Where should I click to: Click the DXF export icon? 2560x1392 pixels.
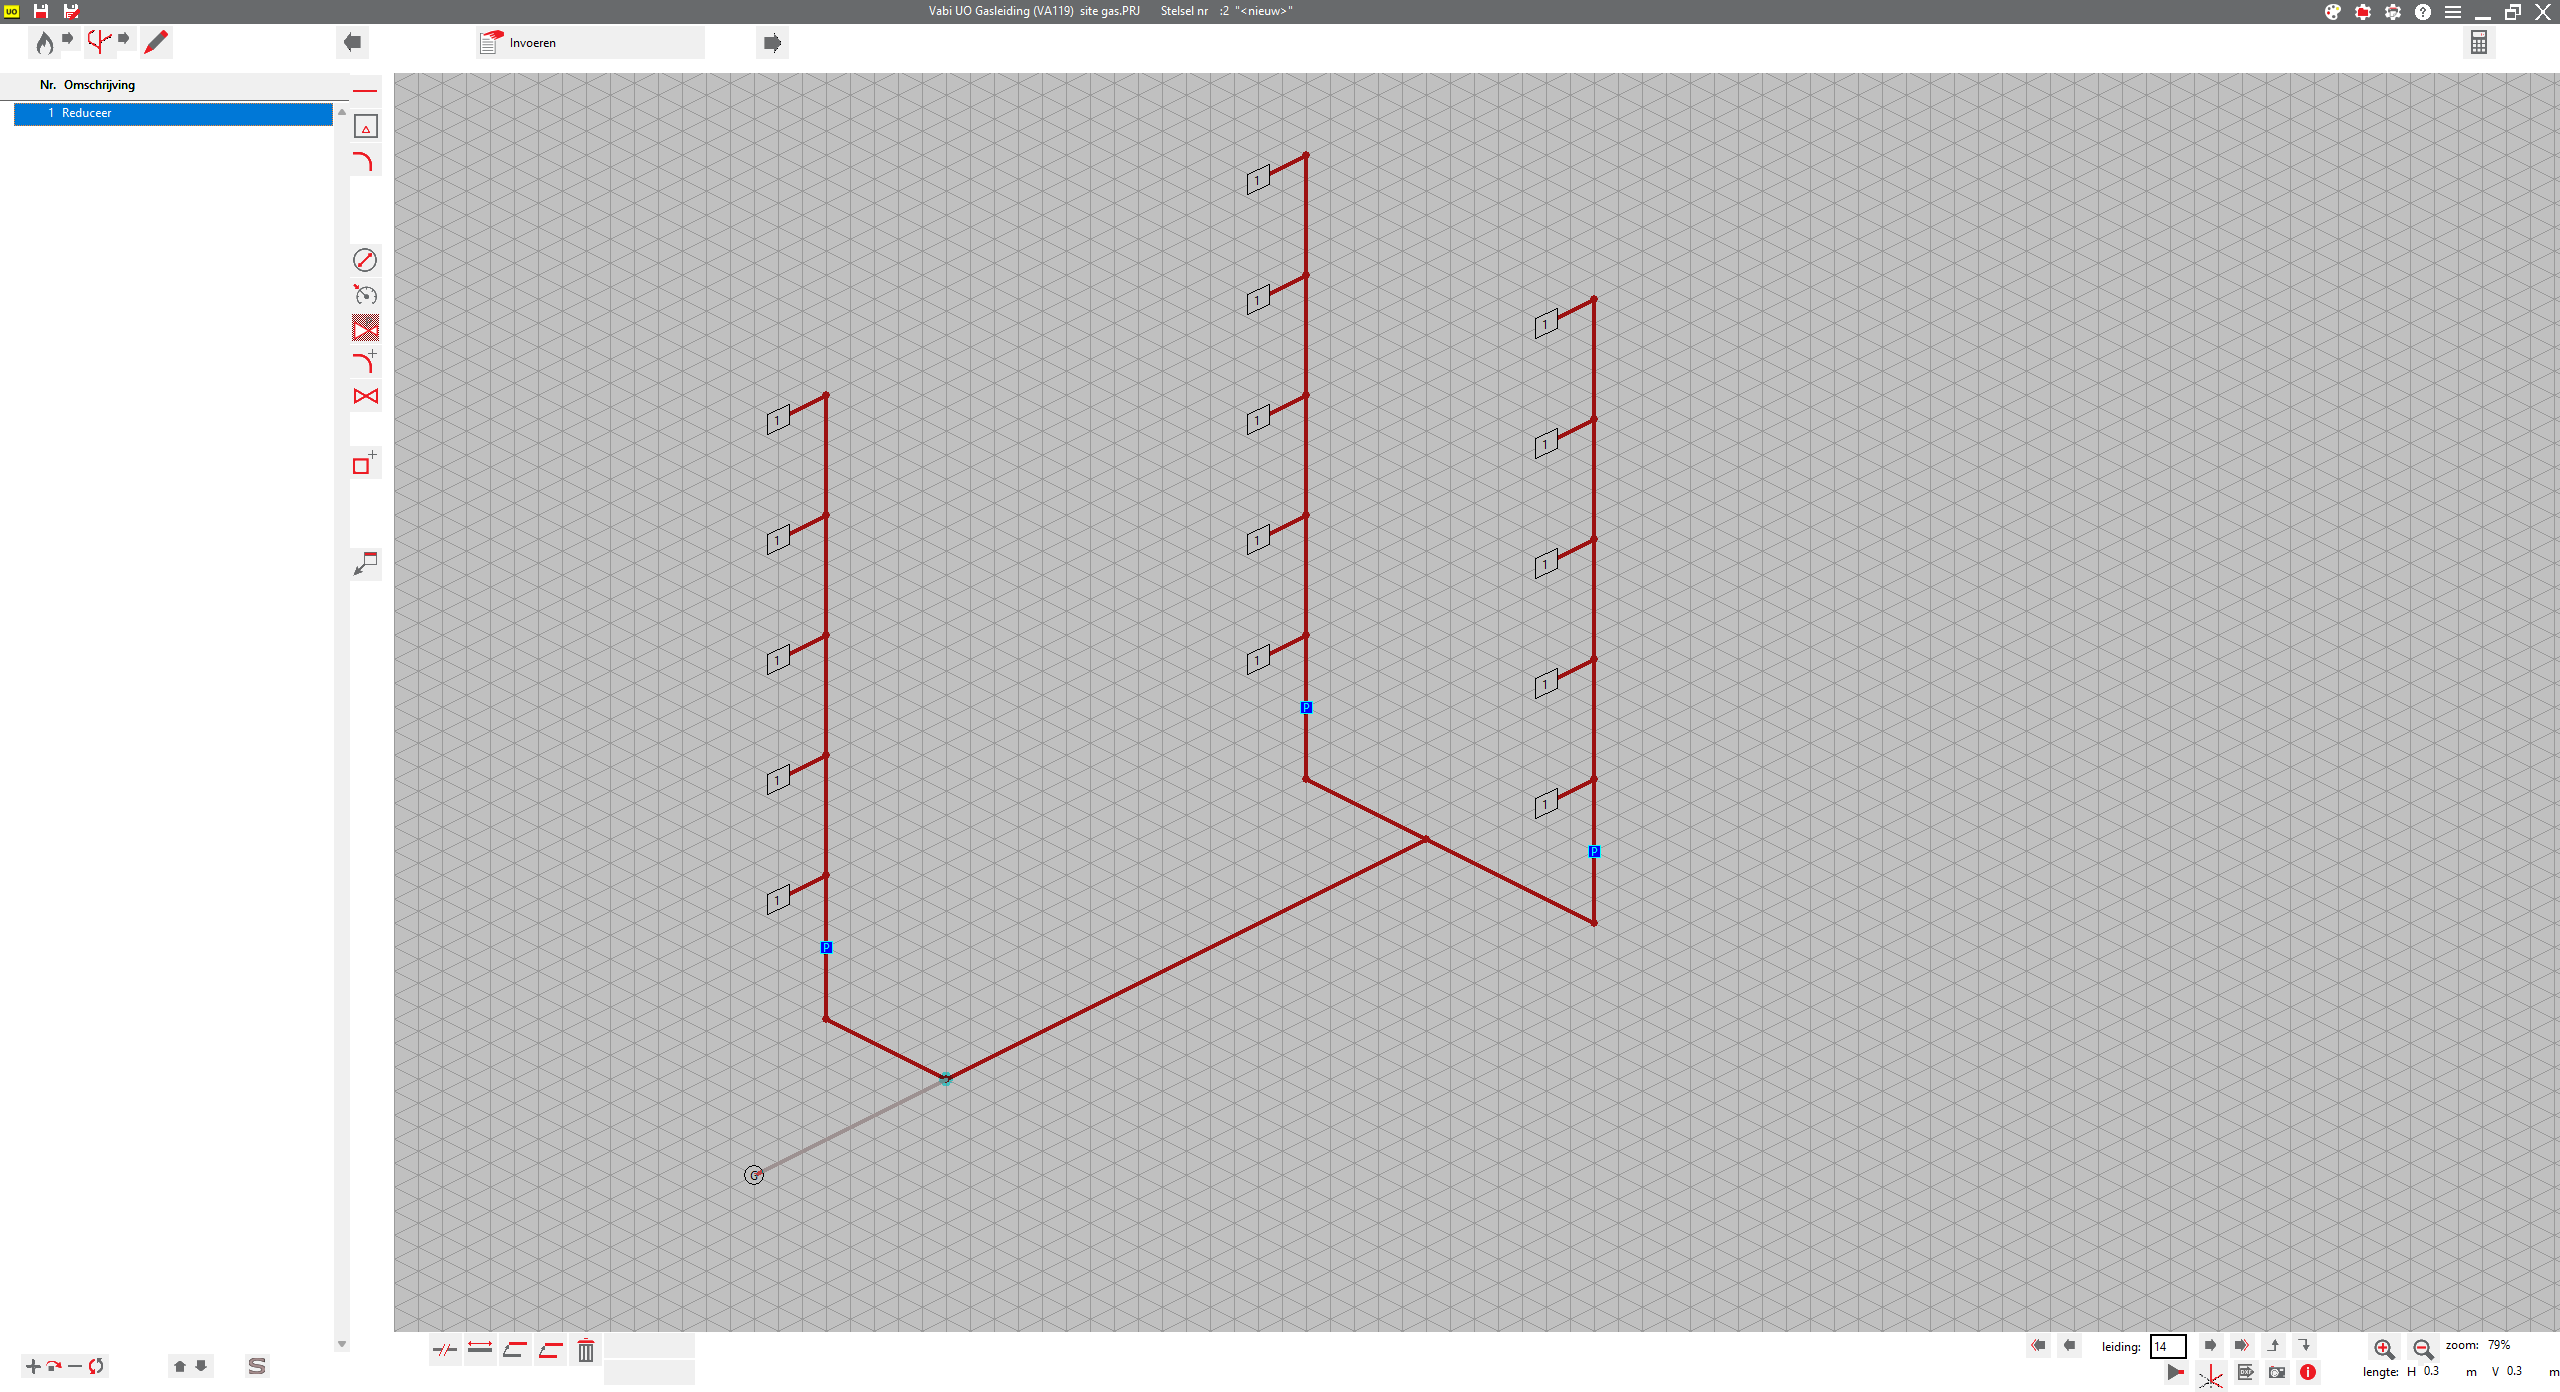point(2245,1372)
